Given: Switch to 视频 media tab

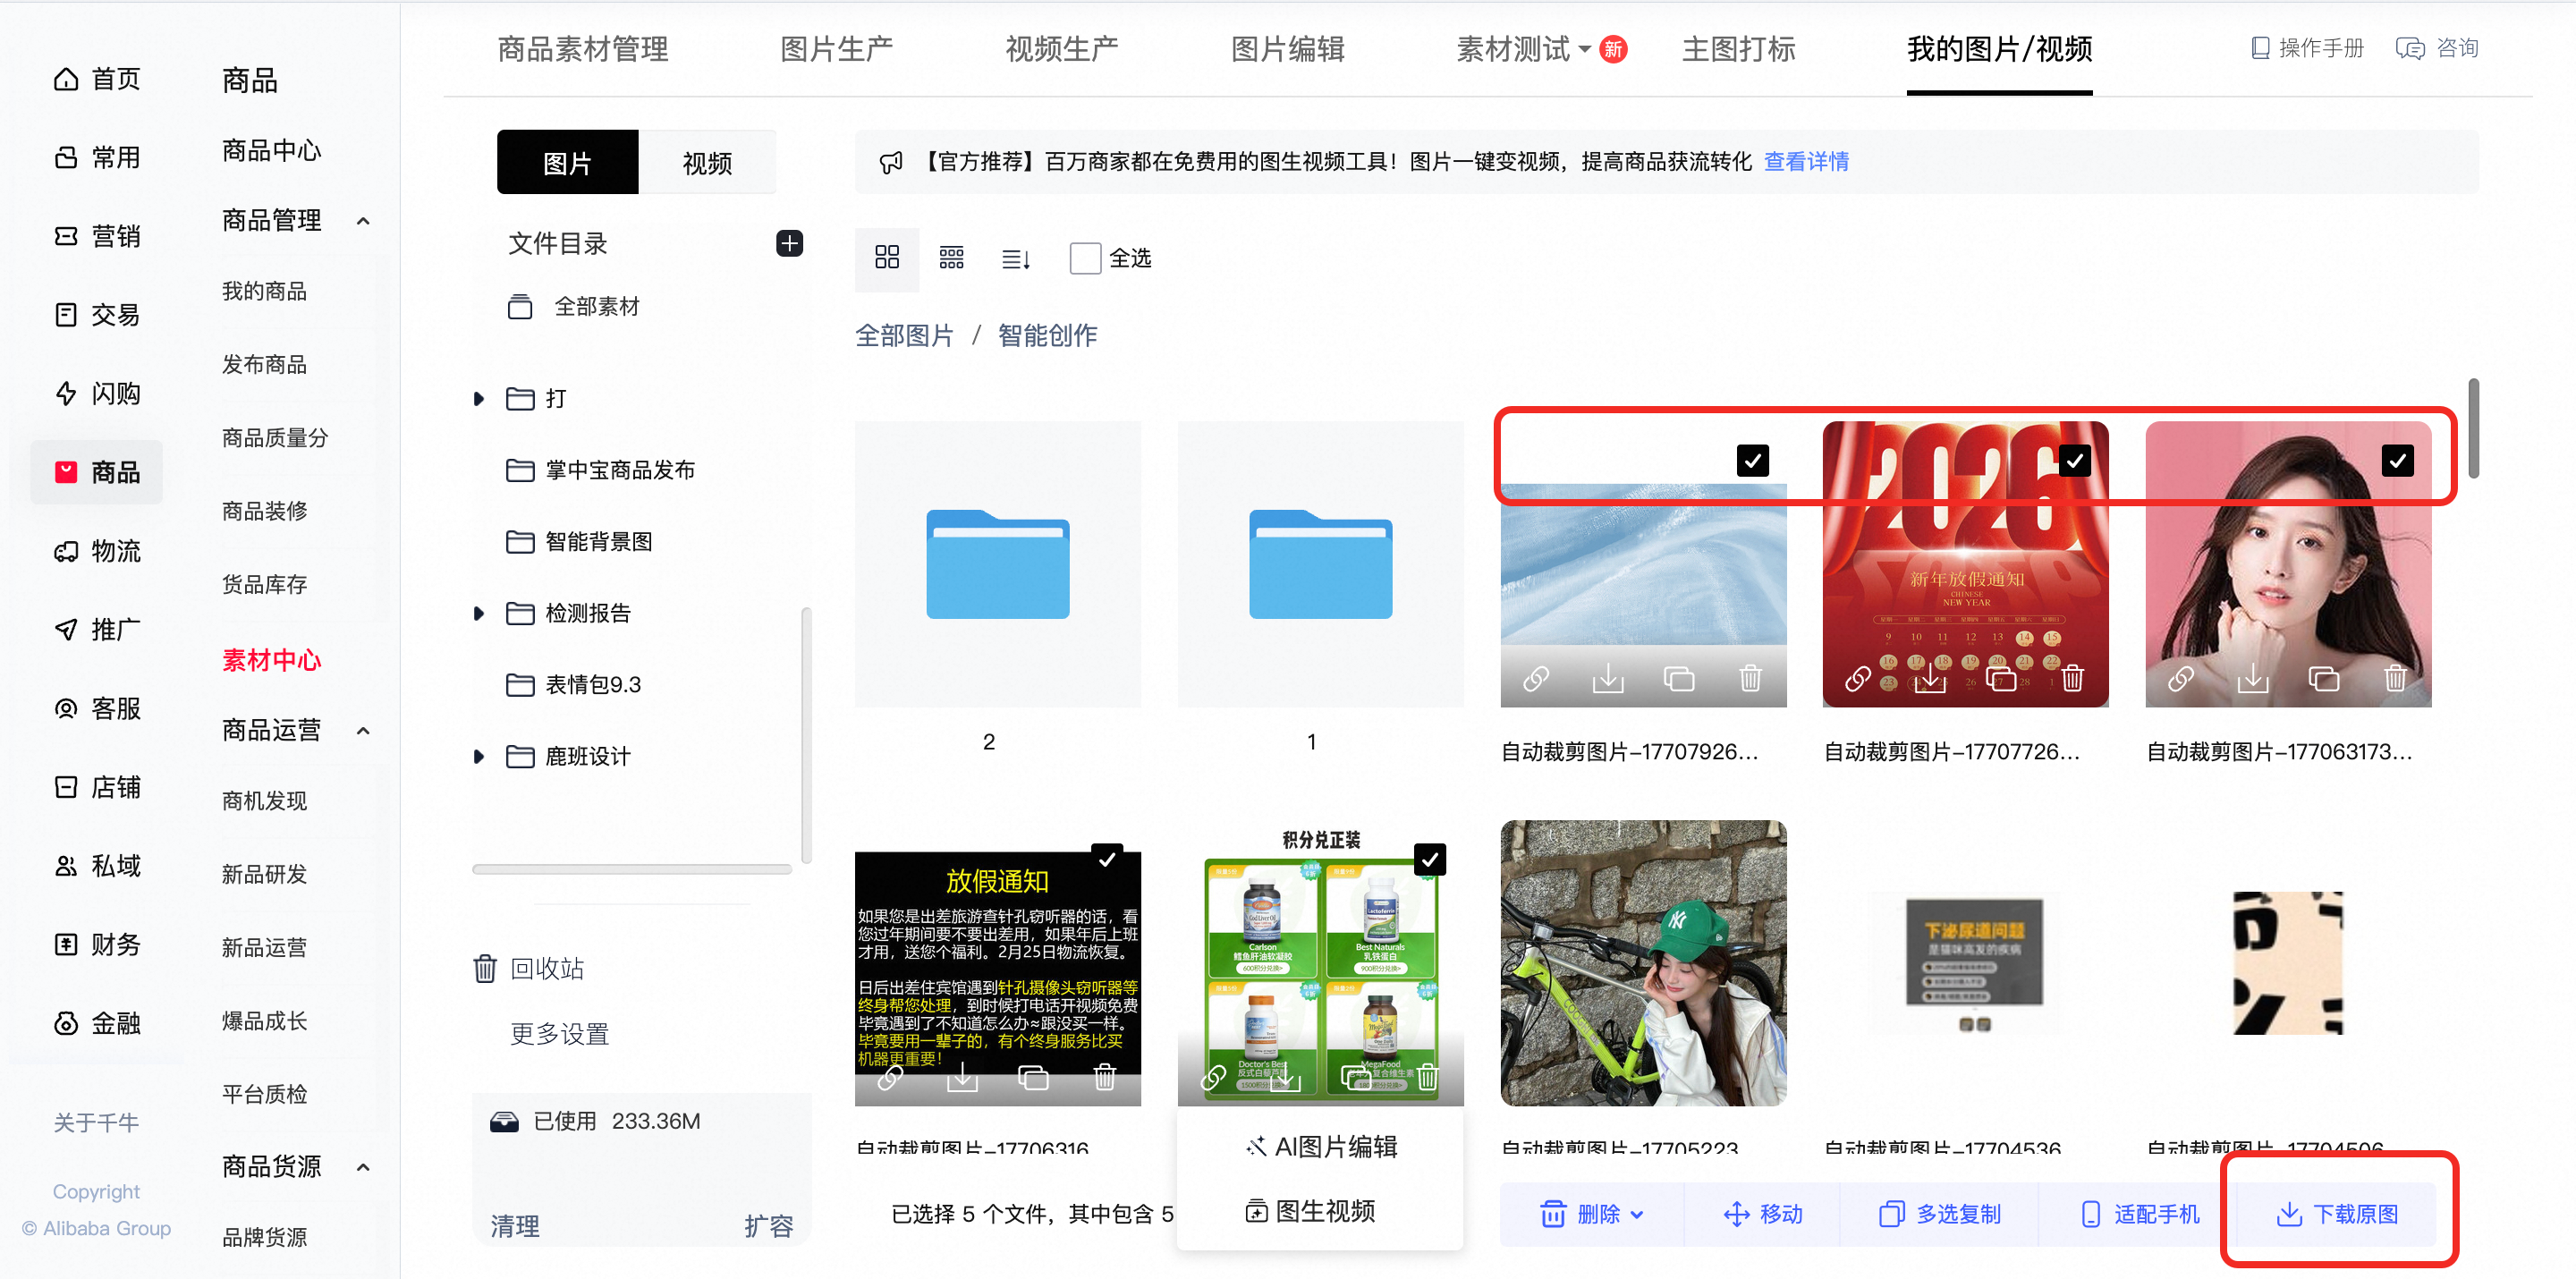Looking at the screenshot, I should (x=707, y=162).
